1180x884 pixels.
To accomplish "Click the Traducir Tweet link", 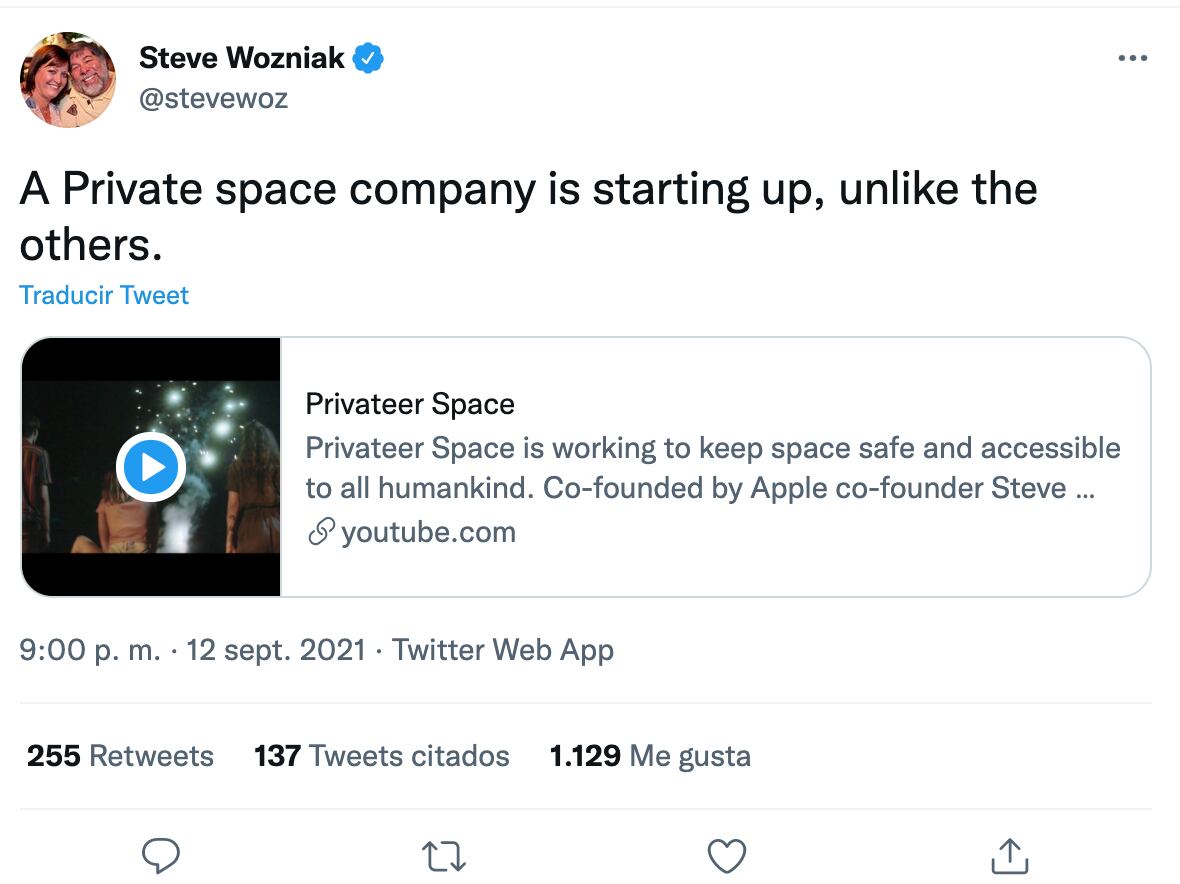I will [x=104, y=295].
